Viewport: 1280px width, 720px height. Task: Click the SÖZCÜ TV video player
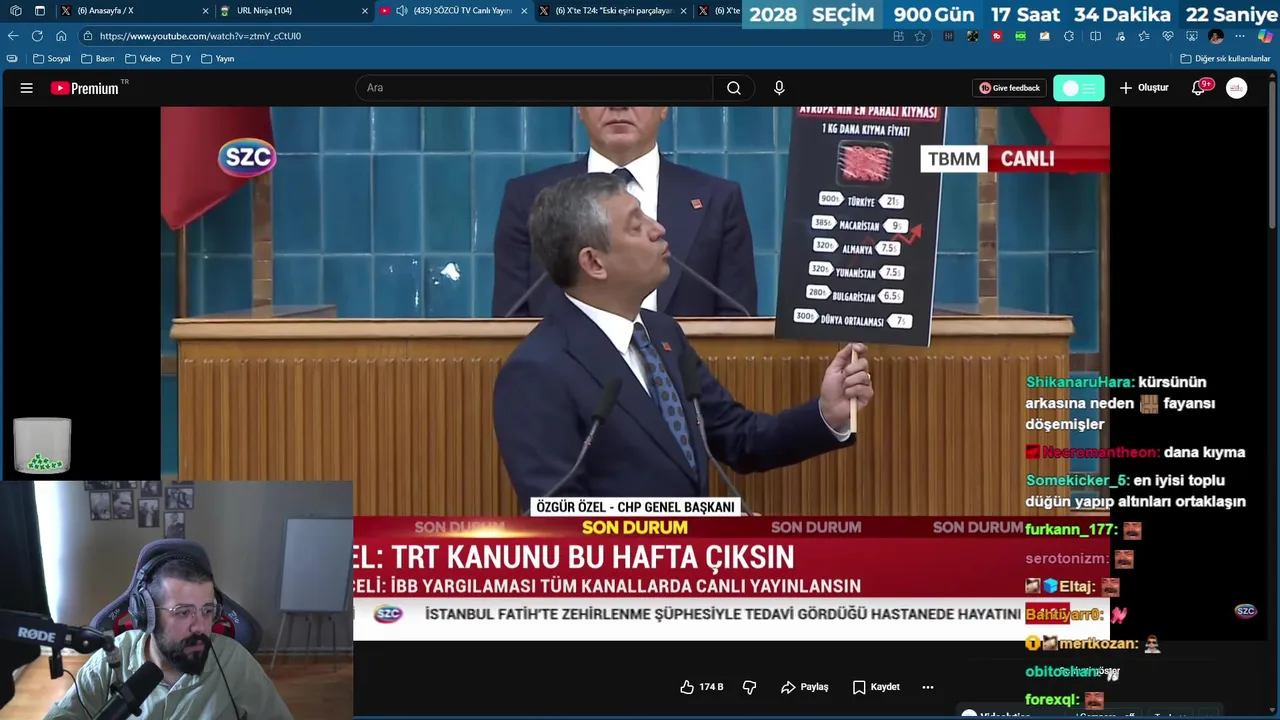635,372
